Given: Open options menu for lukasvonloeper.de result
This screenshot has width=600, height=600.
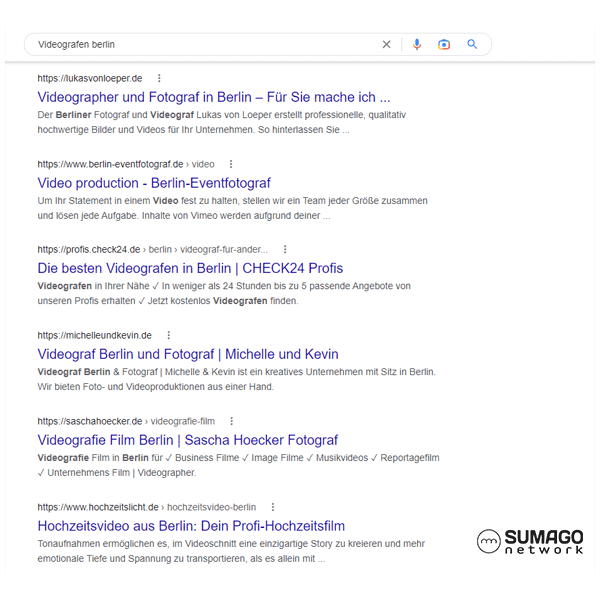Looking at the screenshot, I should point(159,78).
